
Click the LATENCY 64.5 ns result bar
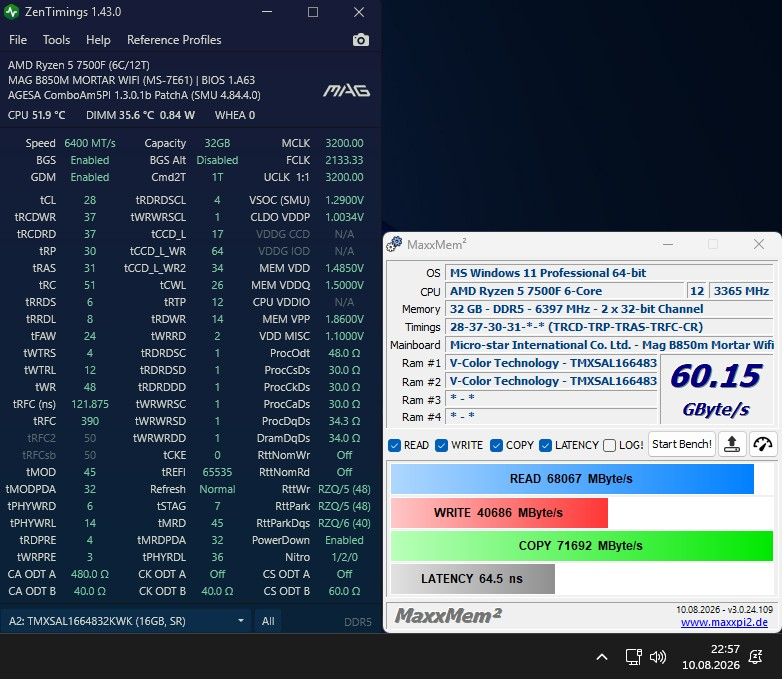[473, 579]
